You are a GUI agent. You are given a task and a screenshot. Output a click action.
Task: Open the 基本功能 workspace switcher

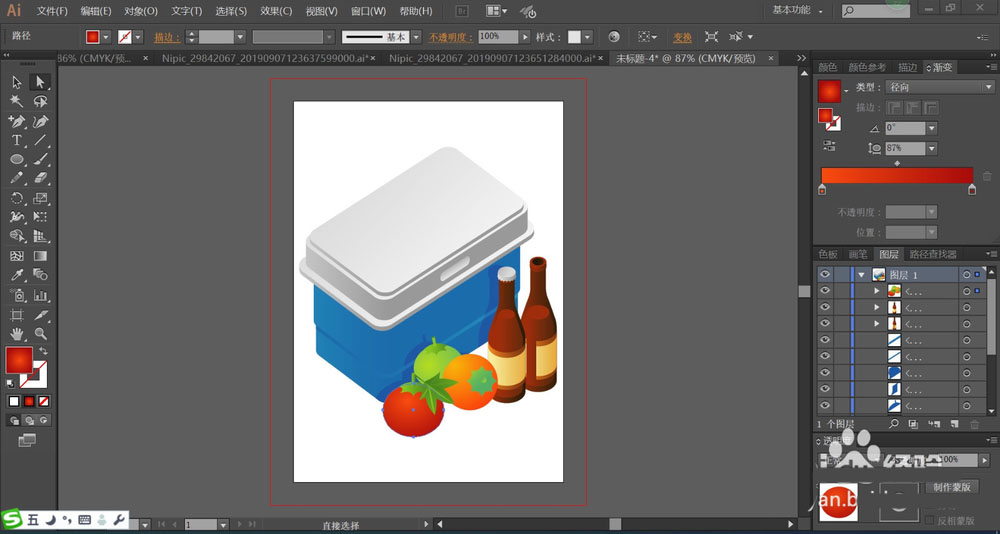(x=797, y=11)
